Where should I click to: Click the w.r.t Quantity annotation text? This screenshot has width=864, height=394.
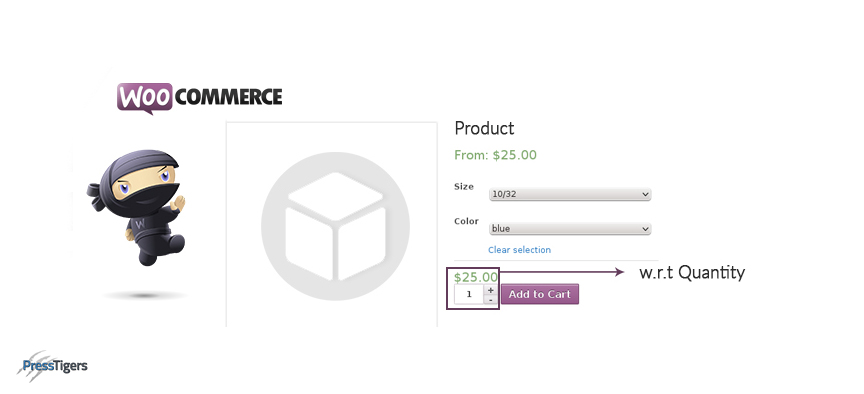point(692,272)
